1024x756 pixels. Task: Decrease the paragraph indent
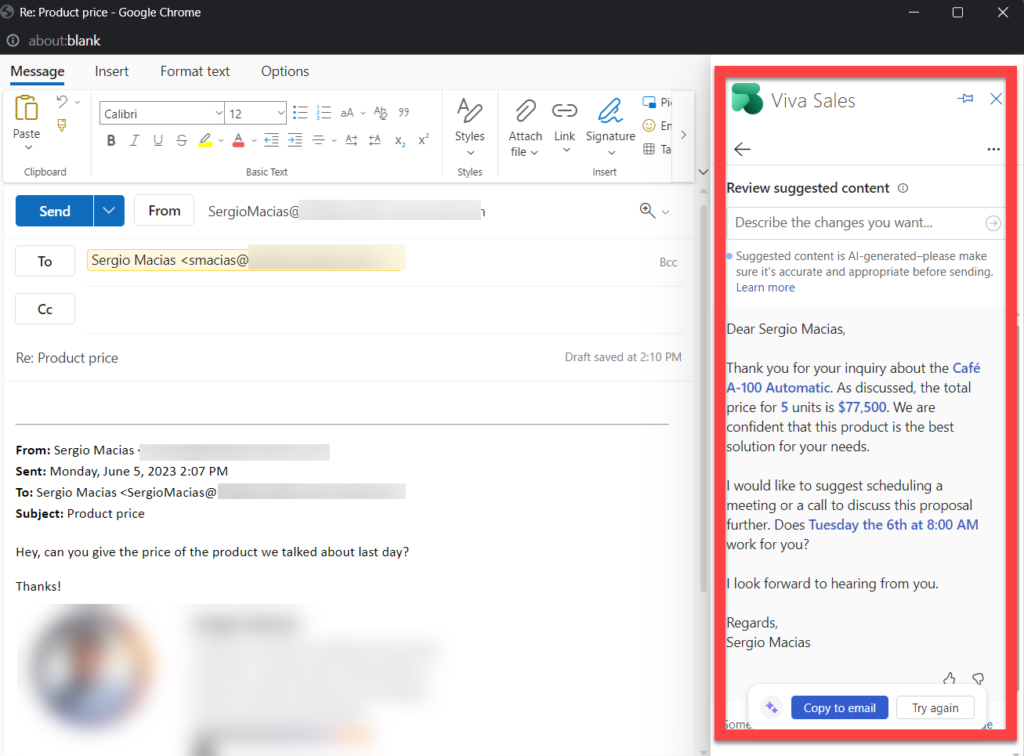click(271, 140)
